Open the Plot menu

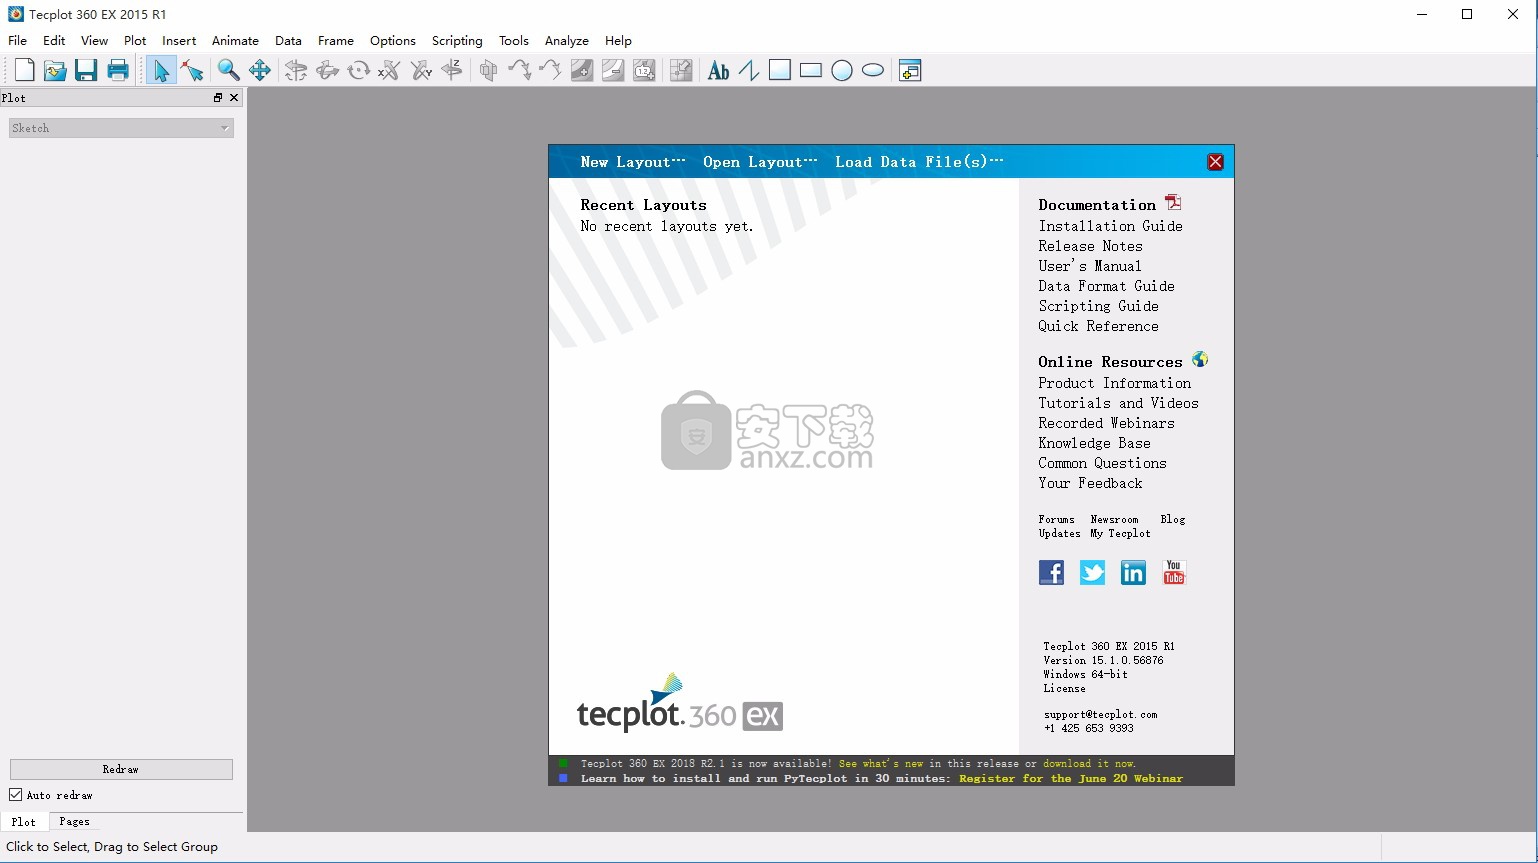pos(135,41)
